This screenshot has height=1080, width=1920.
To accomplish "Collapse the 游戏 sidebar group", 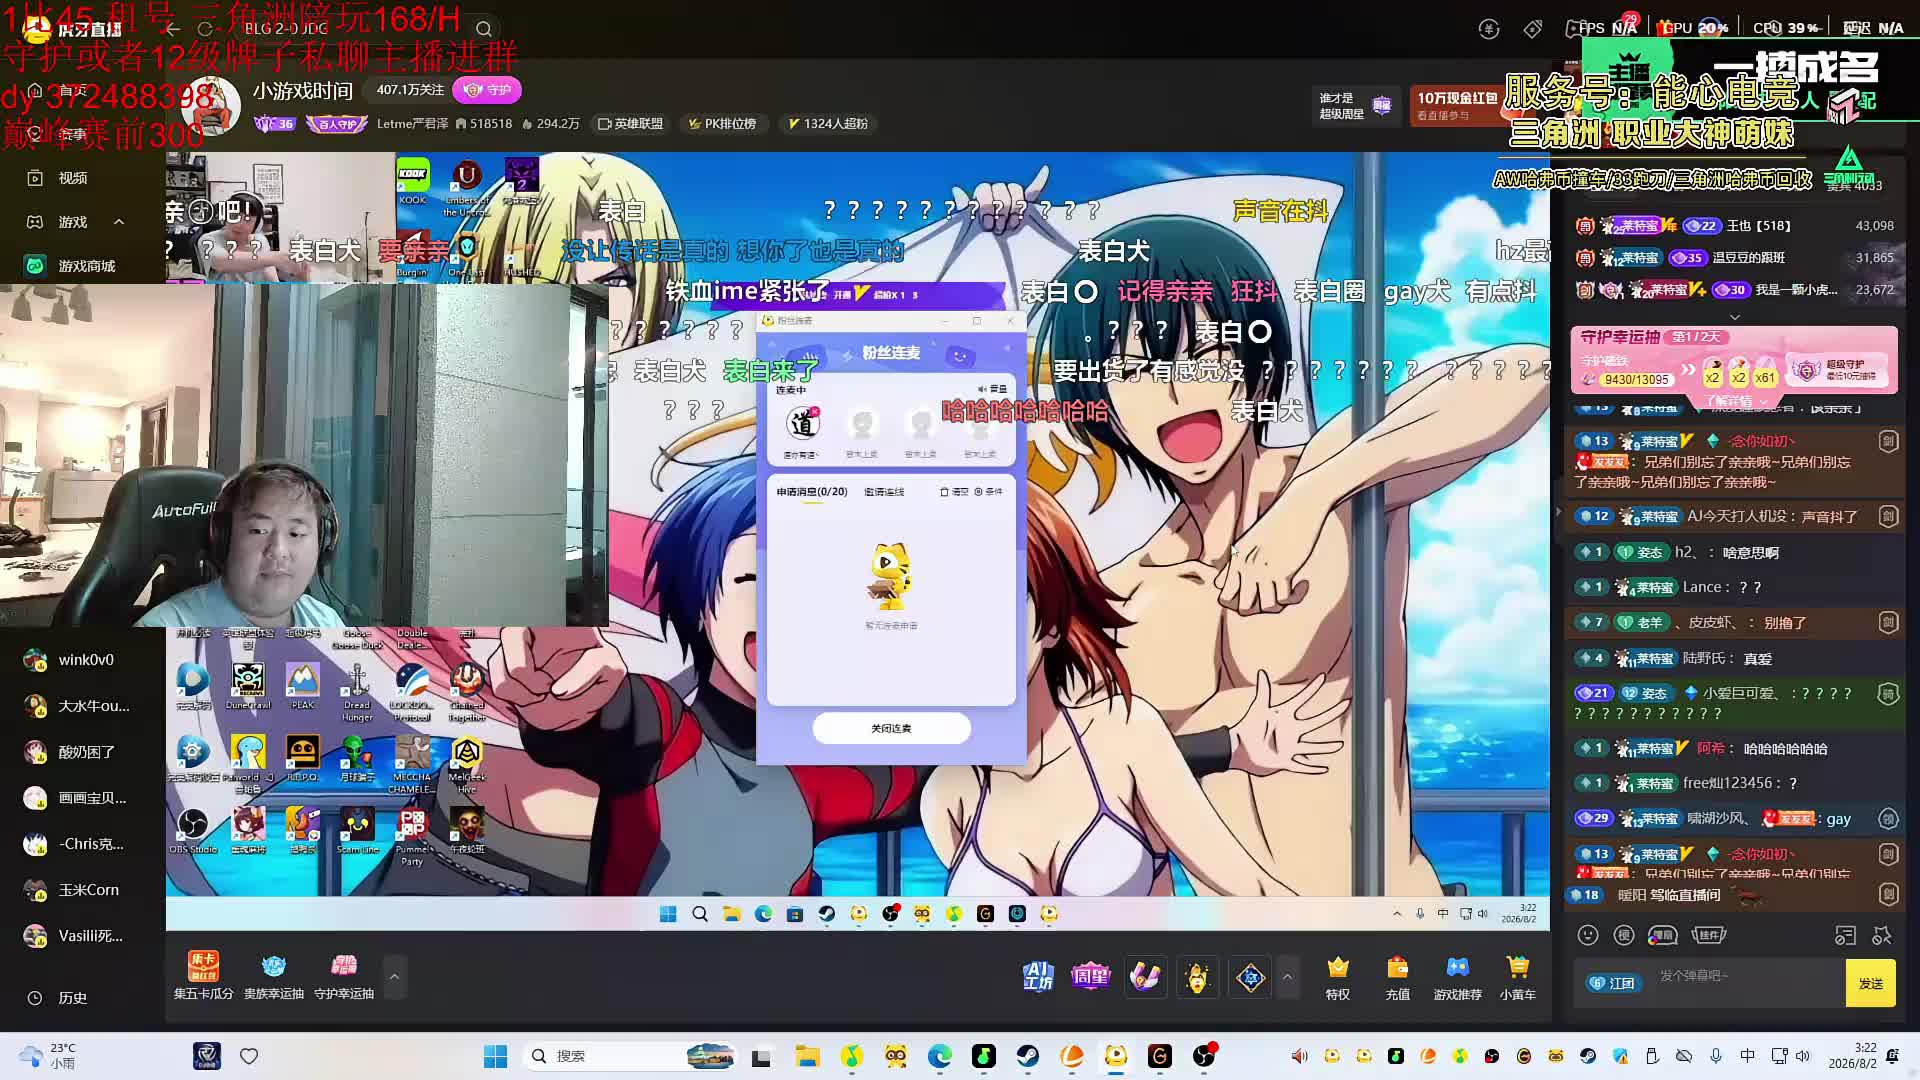I will pyautogui.click(x=119, y=222).
